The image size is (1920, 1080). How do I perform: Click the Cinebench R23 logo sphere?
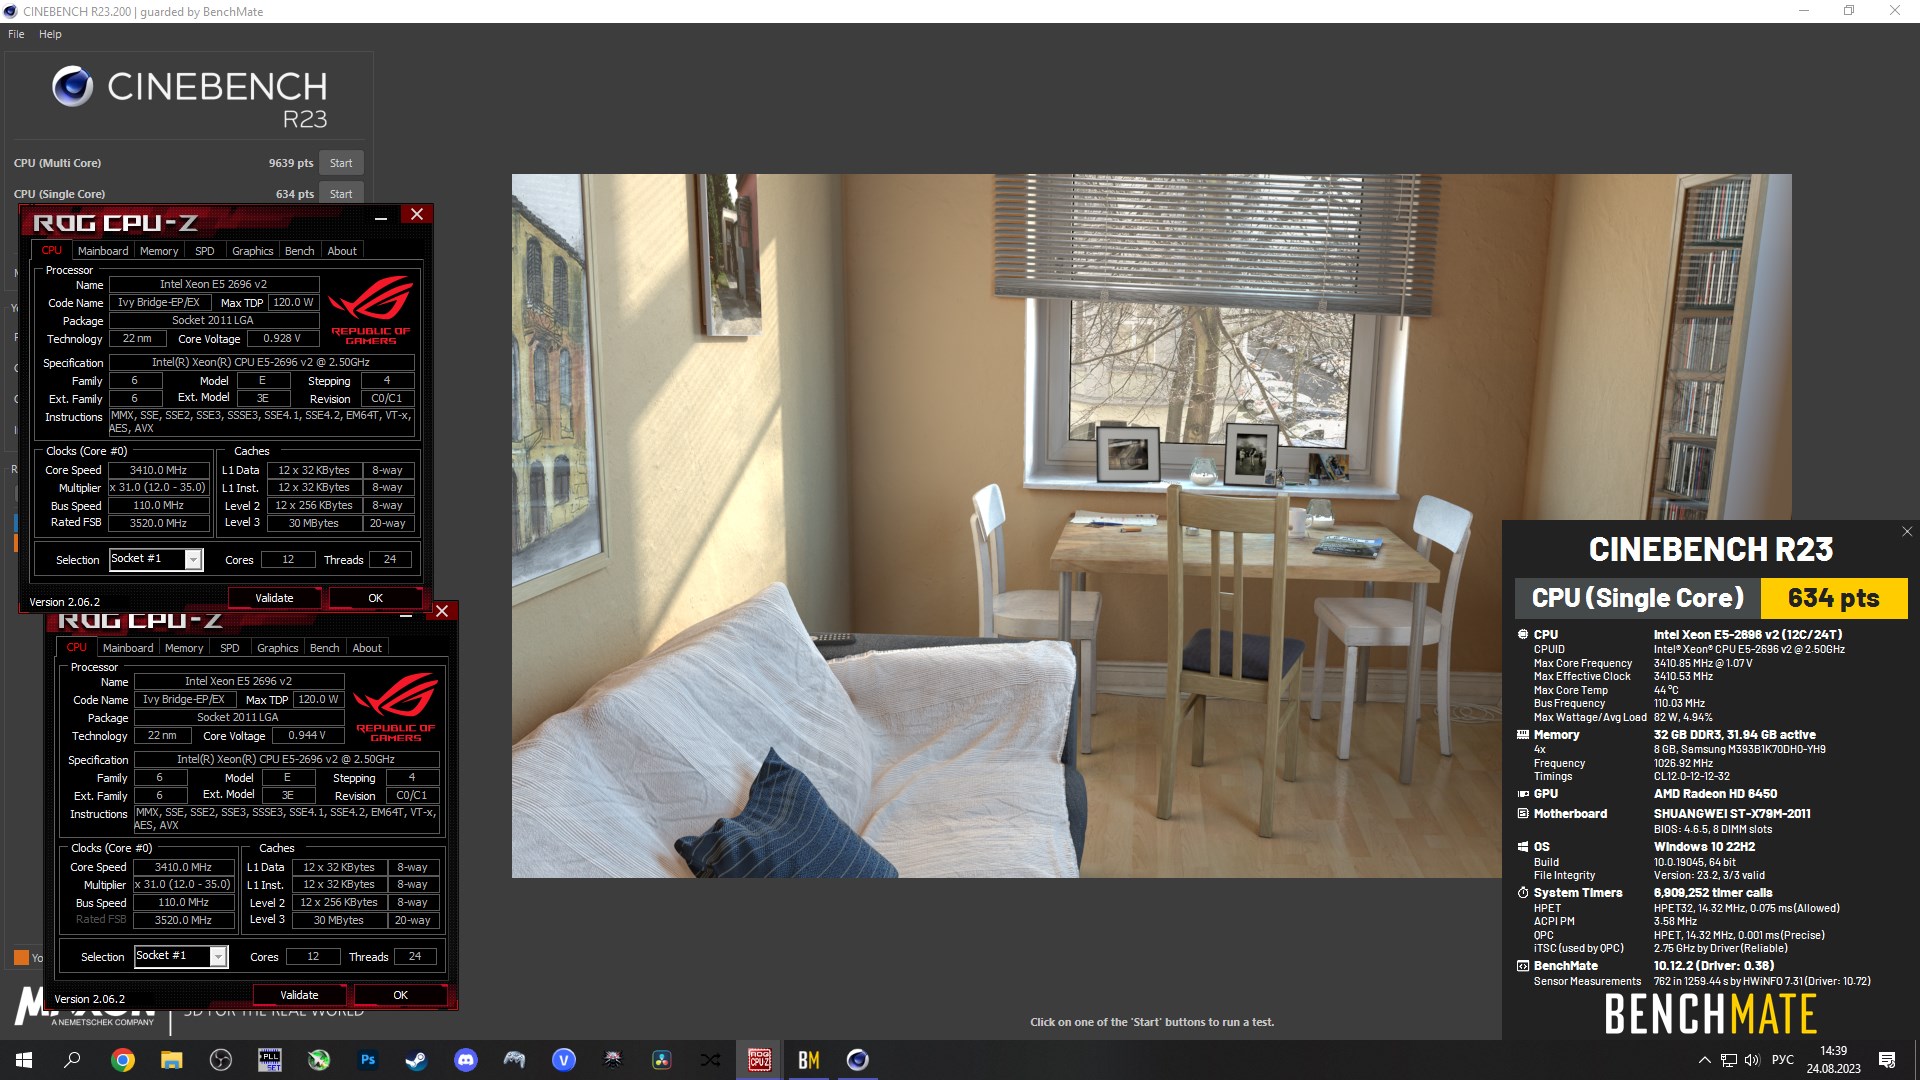click(x=72, y=87)
